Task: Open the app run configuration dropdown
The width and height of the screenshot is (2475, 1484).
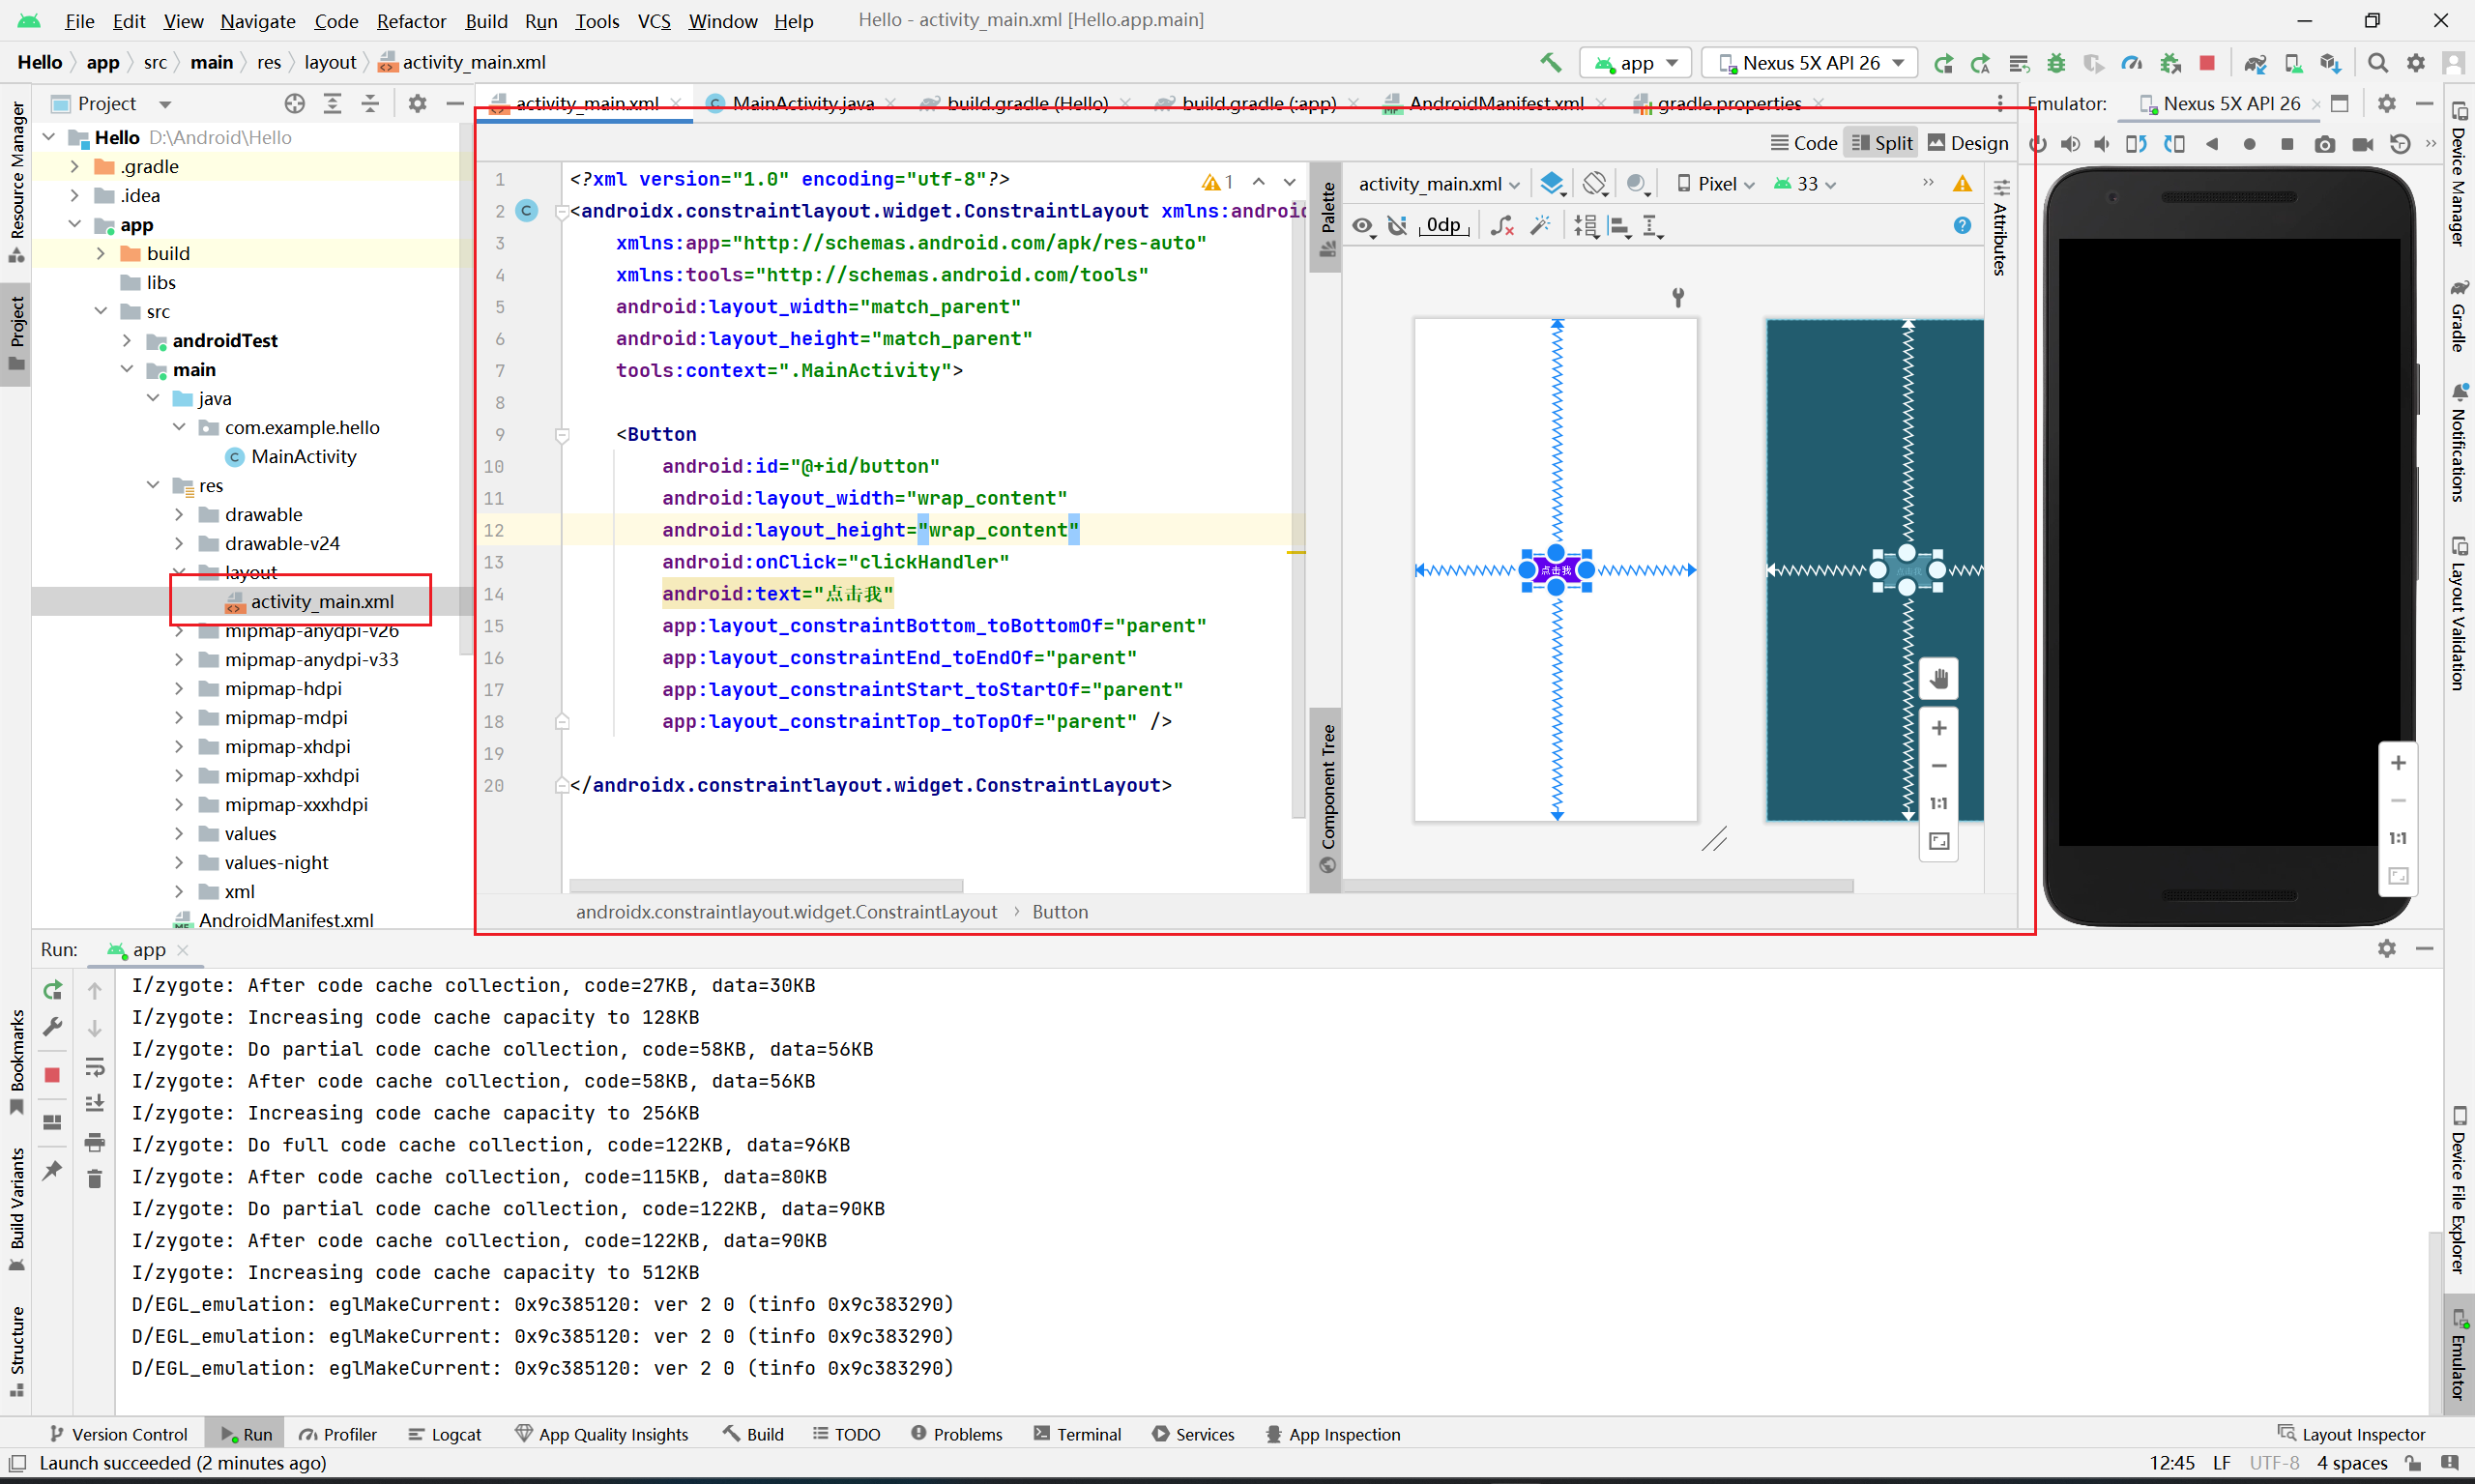Action: (1636, 63)
